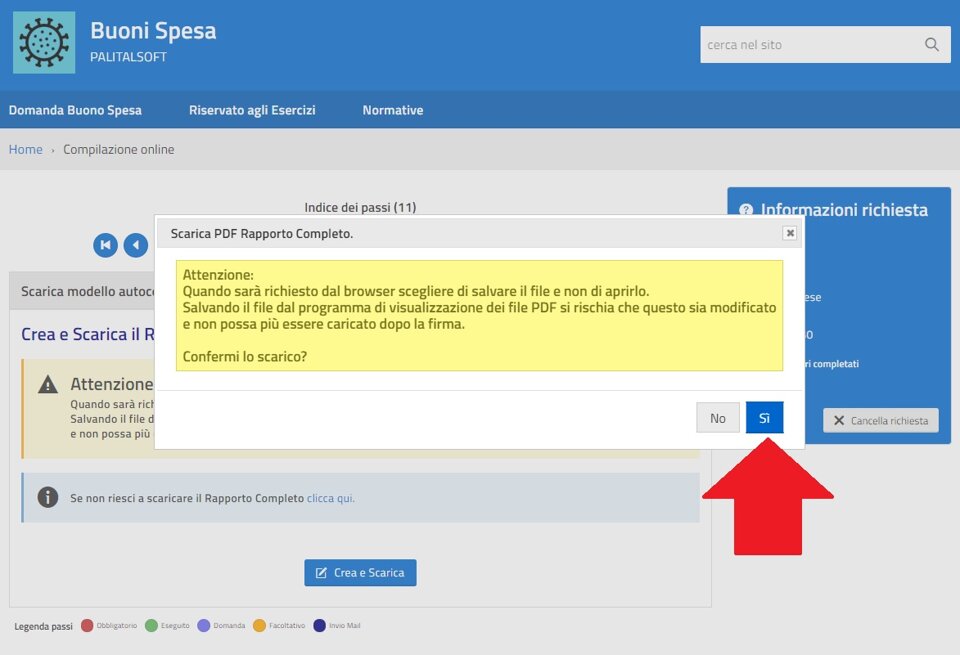Close the Scarica PDF dialog with X
Screen dimensions: 960x655
(789, 233)
